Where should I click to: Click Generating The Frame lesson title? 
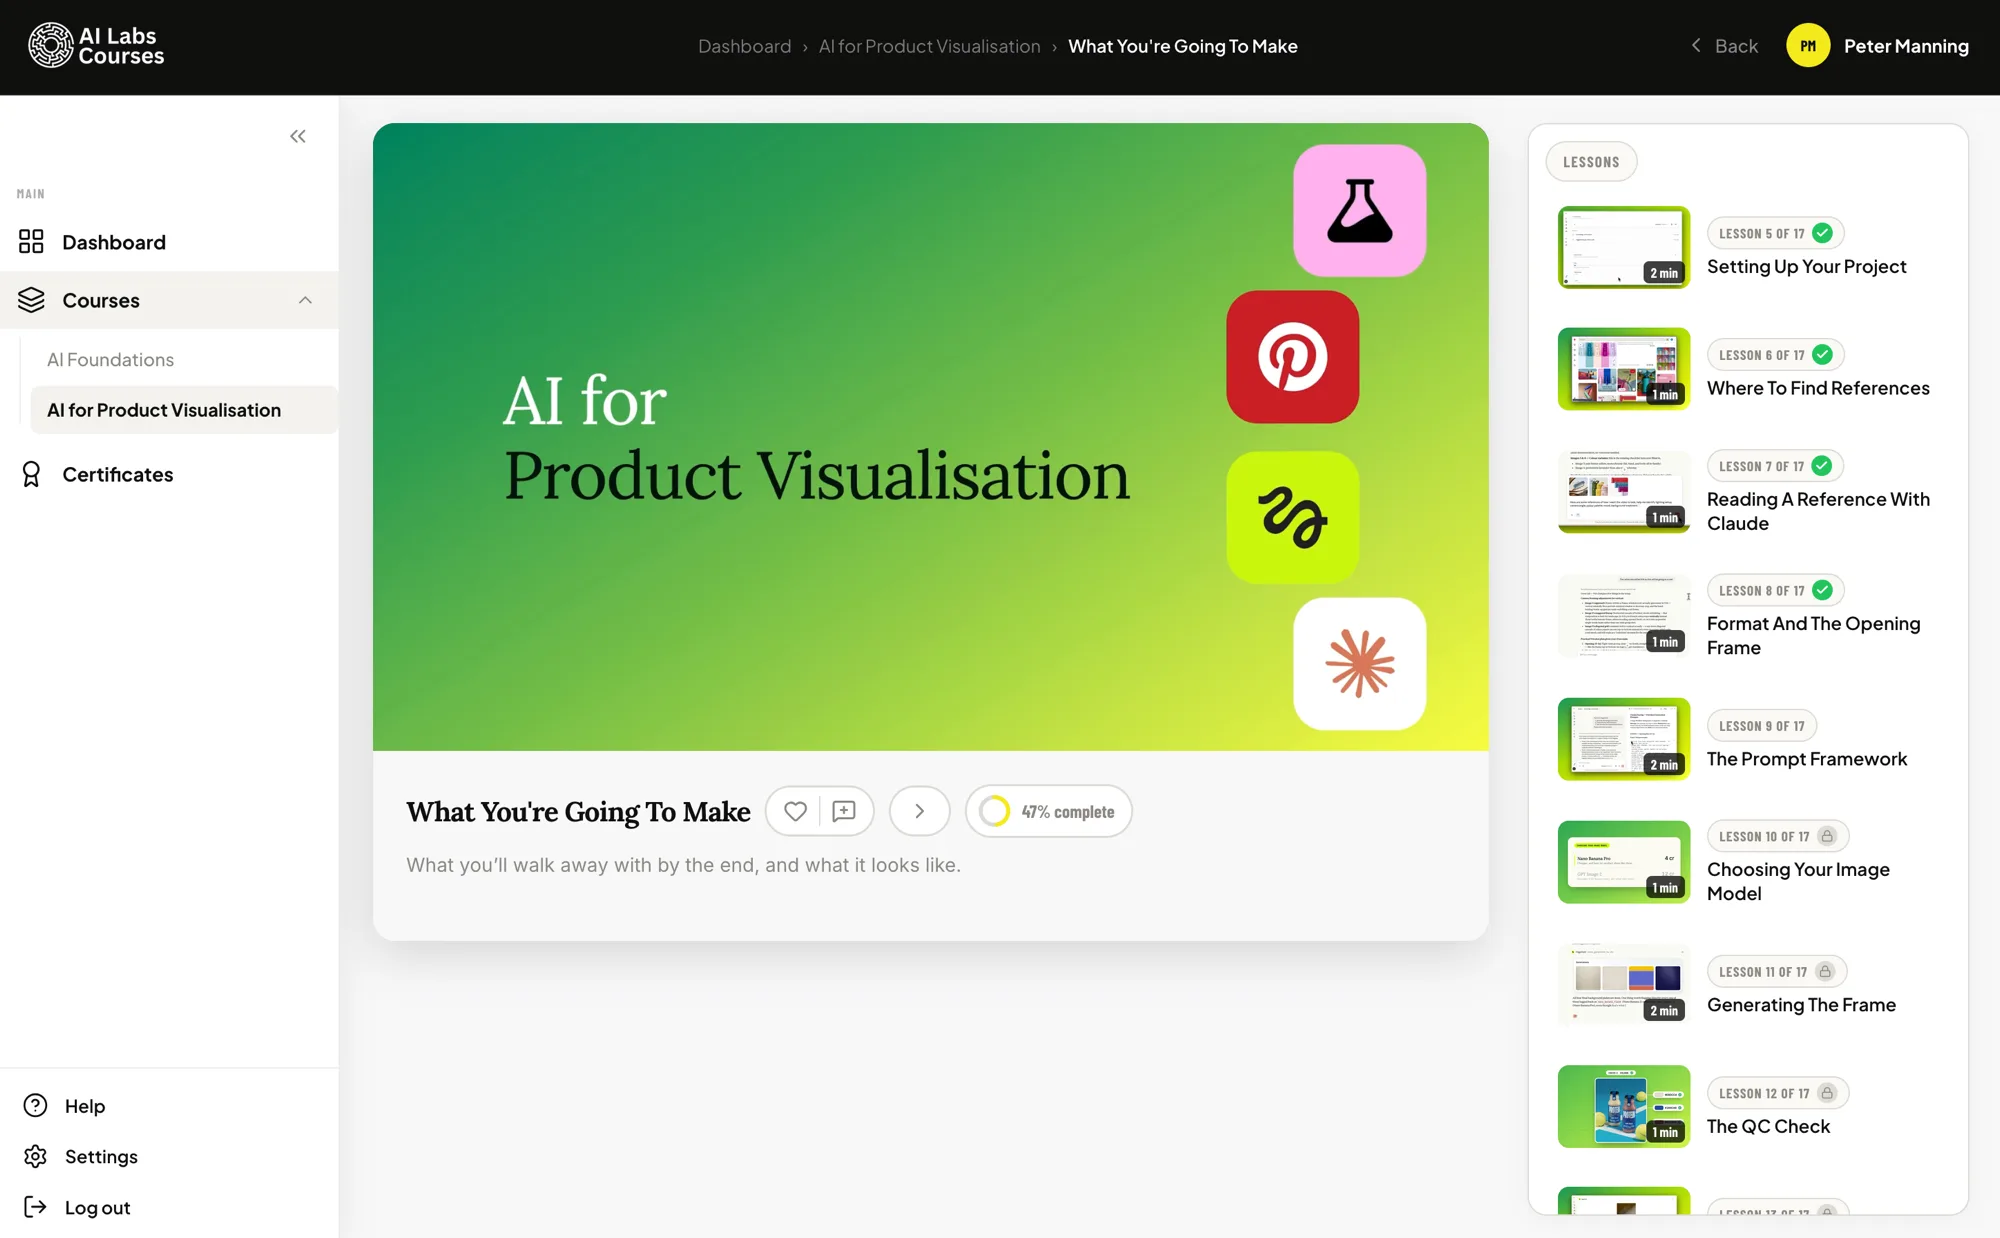[1801, 1004]
